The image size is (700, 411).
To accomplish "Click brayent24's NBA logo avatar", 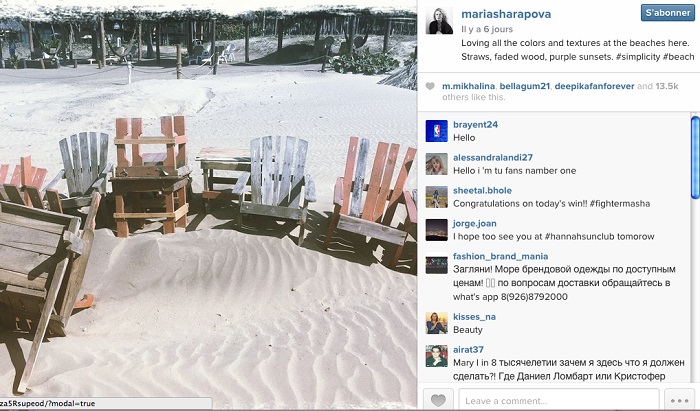I will [436, 131].
